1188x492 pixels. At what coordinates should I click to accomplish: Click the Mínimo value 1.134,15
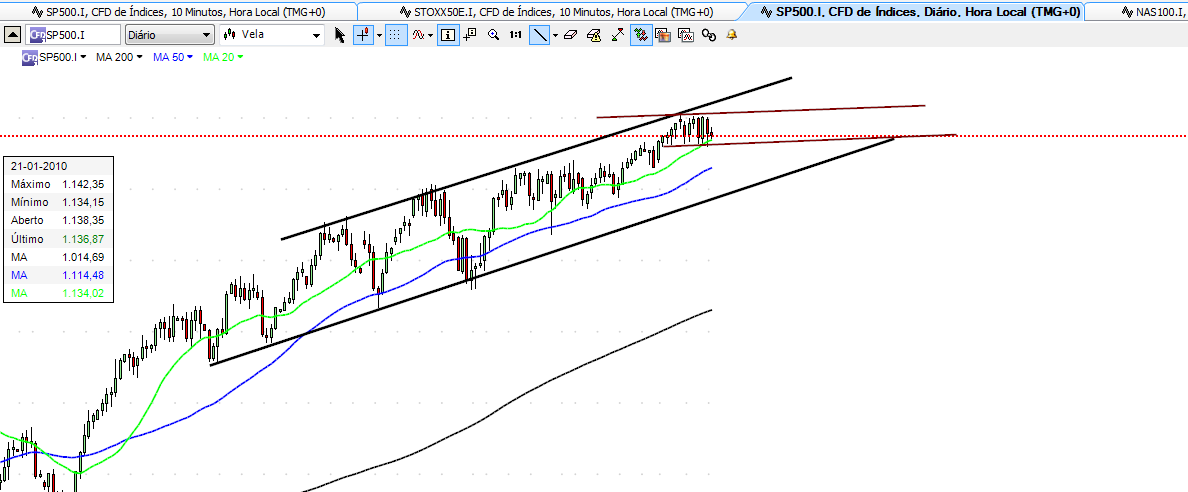pyautogui.click(x=83, y=202)
